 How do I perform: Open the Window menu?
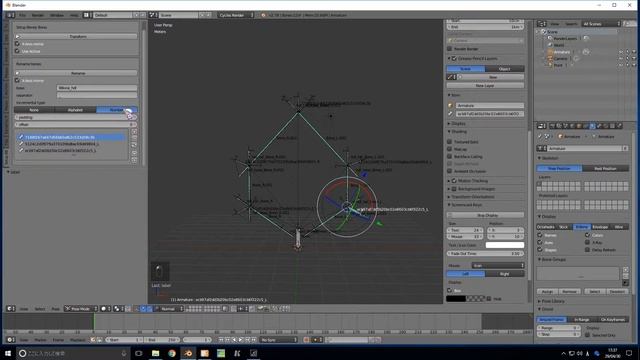tap(57, 15)
